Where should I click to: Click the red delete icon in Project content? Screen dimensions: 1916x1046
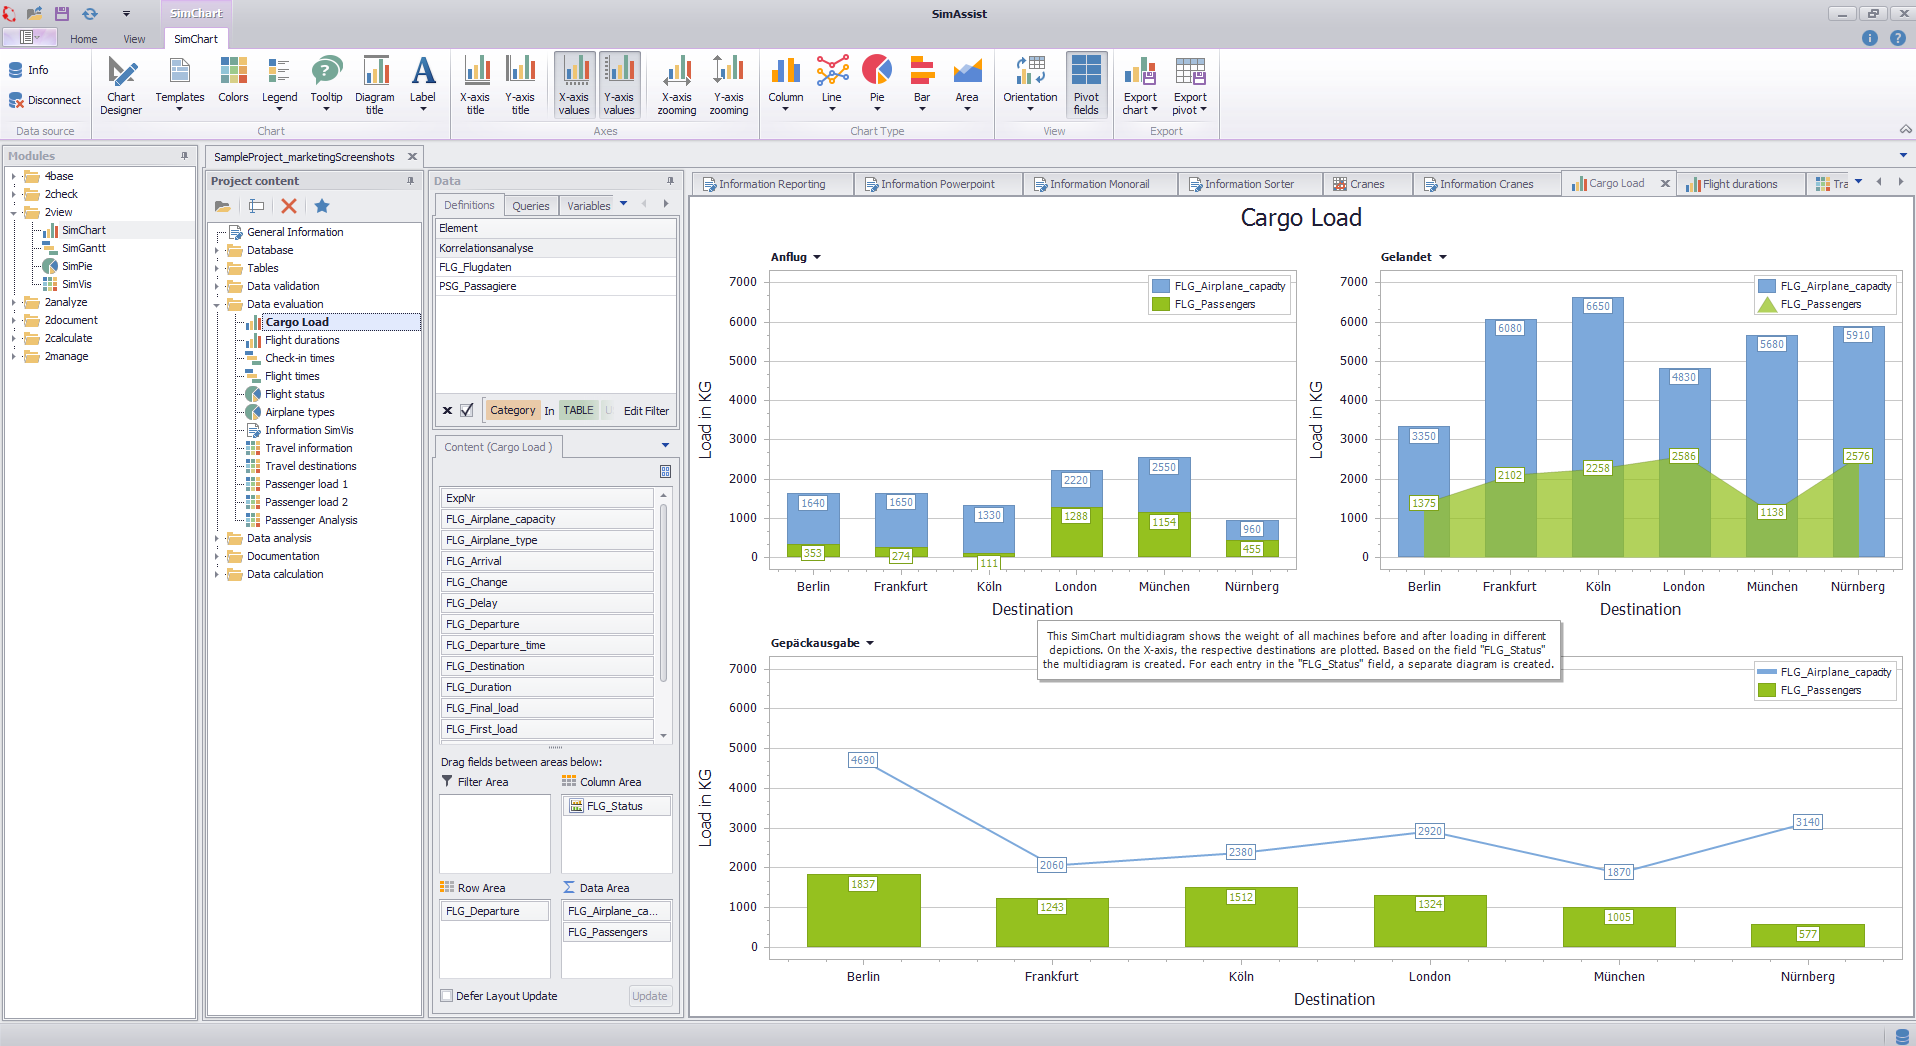289,206
